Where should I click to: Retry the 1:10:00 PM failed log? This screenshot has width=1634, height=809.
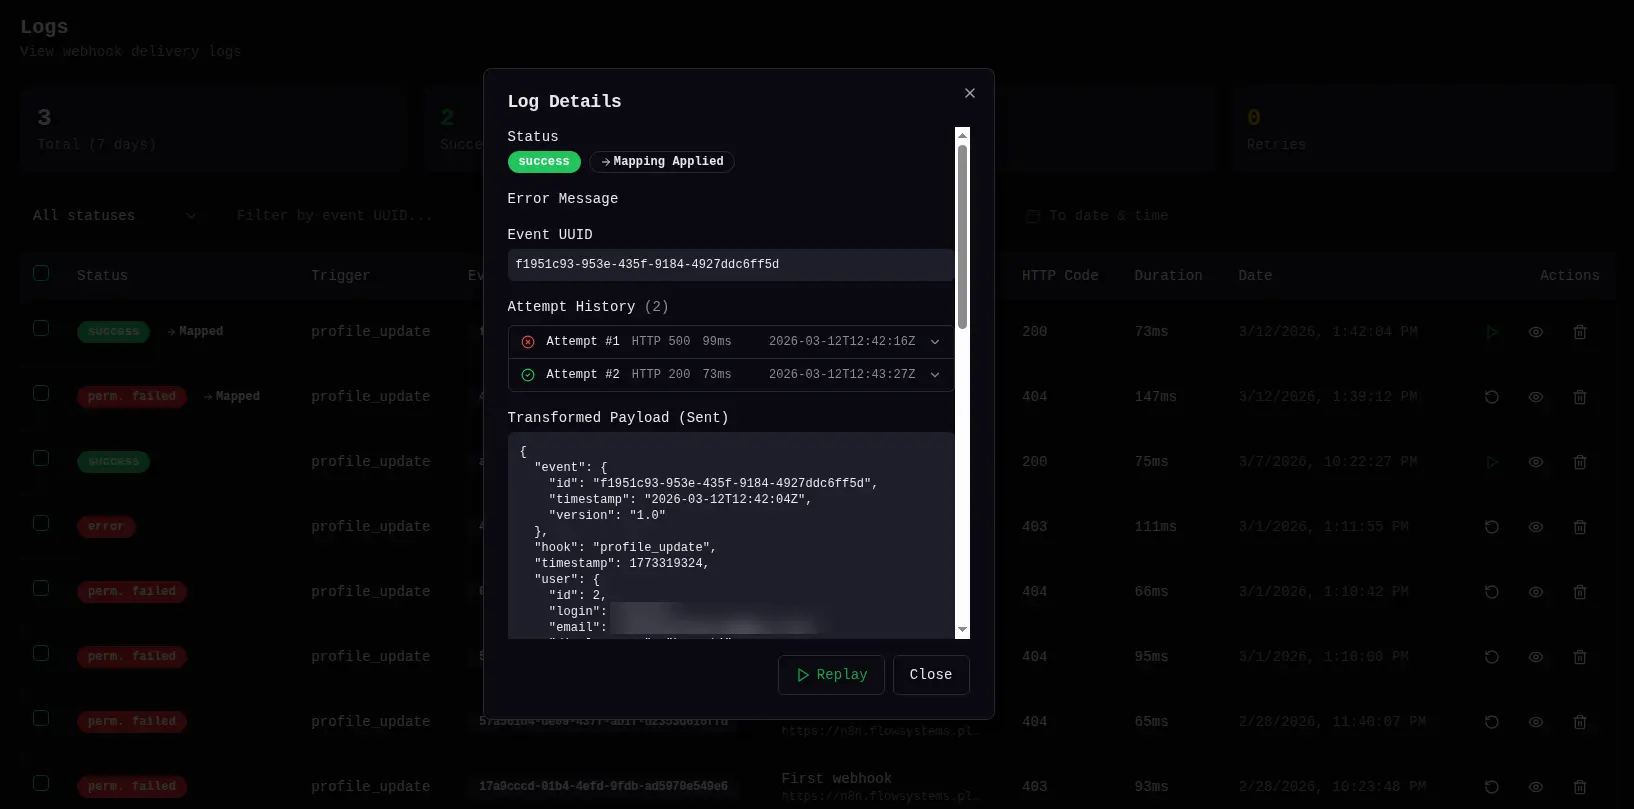pyautogui.click(x=1492, y=657)
